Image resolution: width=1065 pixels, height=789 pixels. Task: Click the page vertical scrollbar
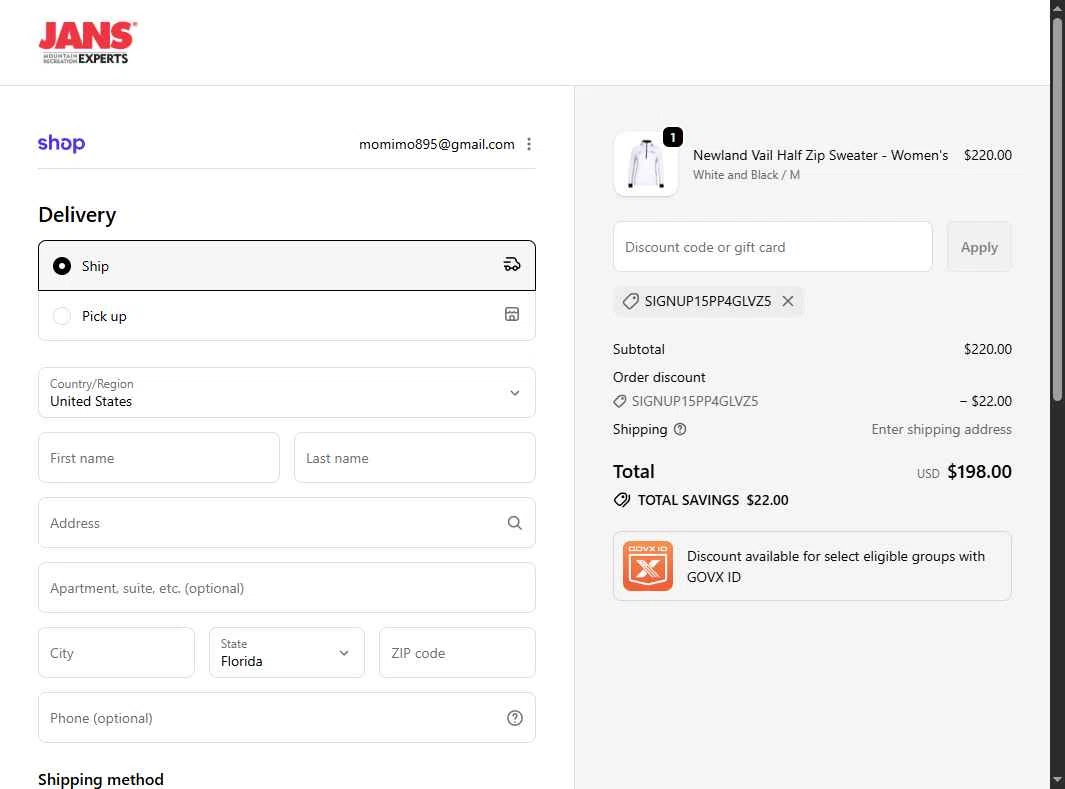(1058, 210)
